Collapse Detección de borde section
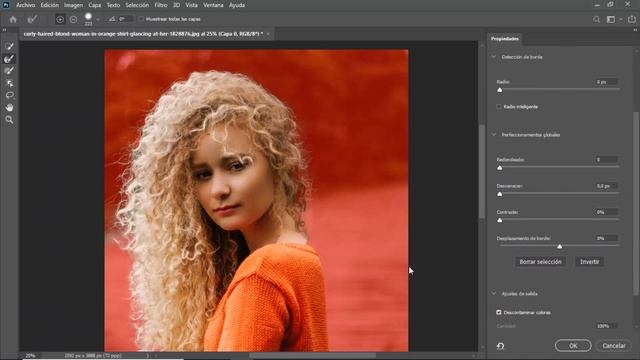Viewport: 640px width, 360px height. 494,57
